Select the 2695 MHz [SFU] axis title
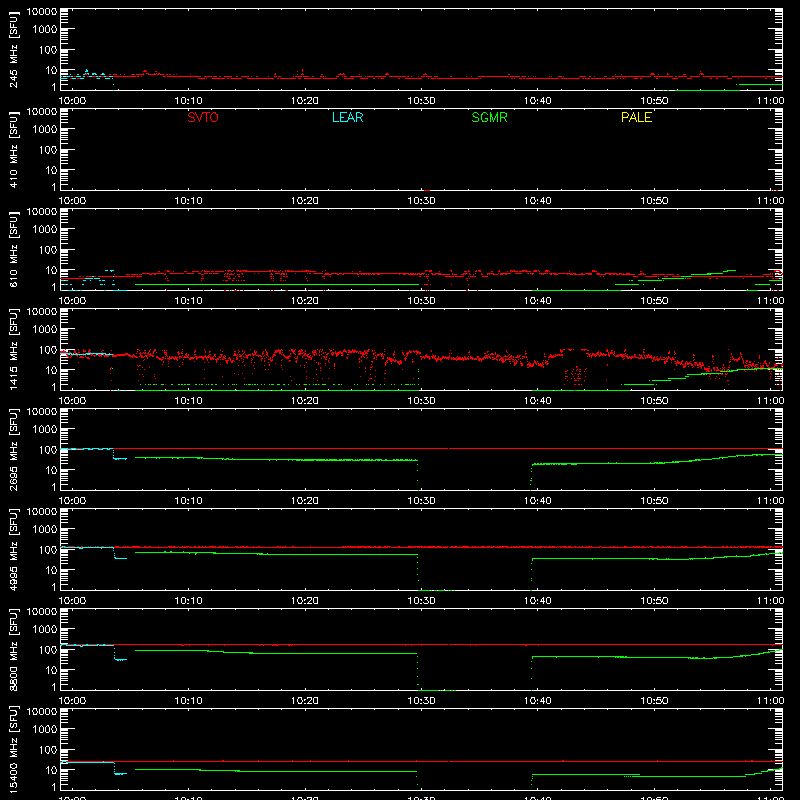This screenshot has width=800, height=800. [13, 449]
